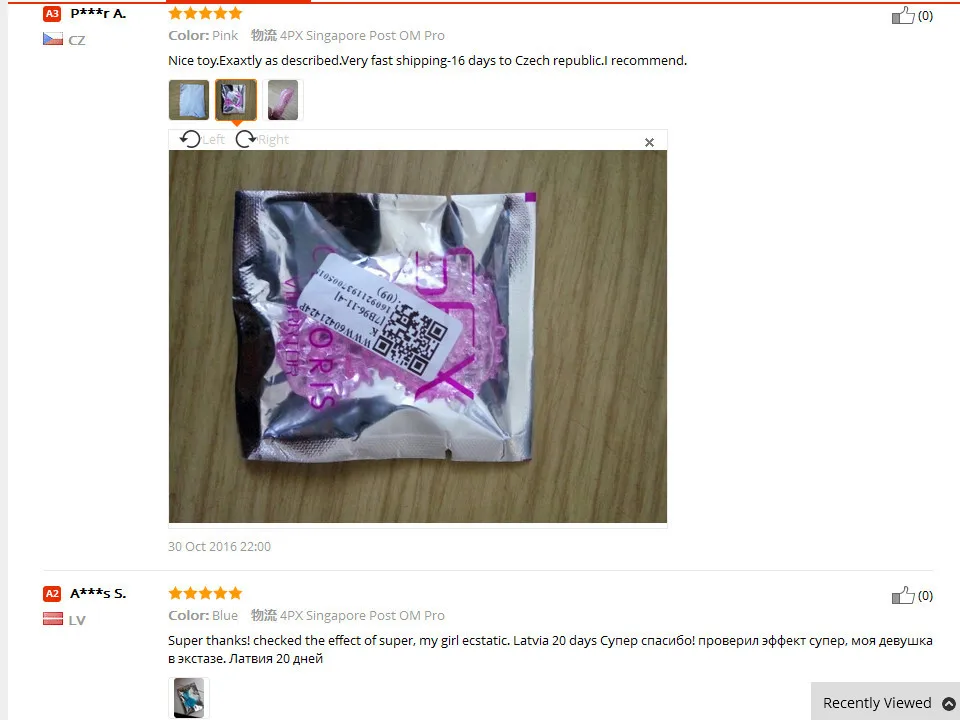Click the Latvia flag icon
Image resolution: width=960 pixels, height=720 pixels.
pos(53,619)
